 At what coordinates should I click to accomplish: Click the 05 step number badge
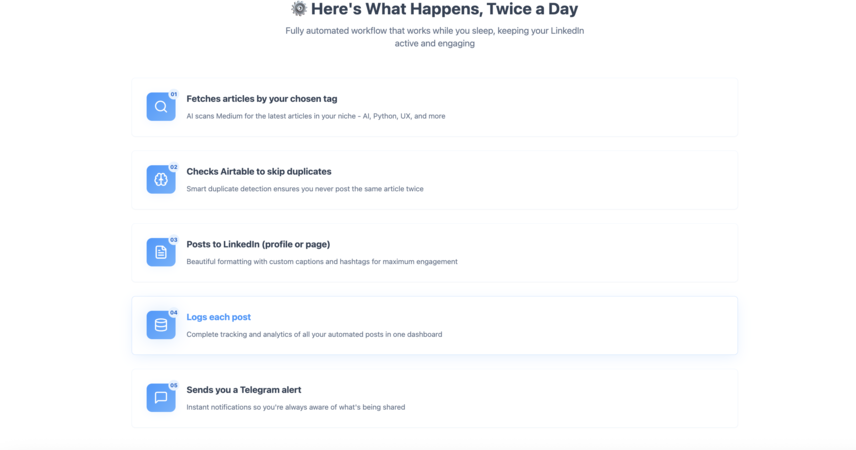(x=174, y=385)
